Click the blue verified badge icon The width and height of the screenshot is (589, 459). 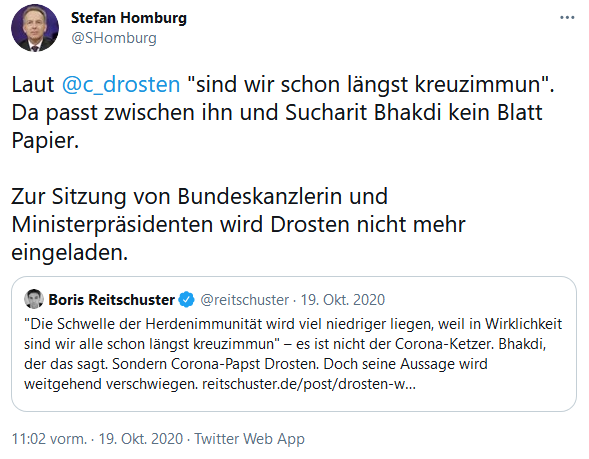point(186,300)
